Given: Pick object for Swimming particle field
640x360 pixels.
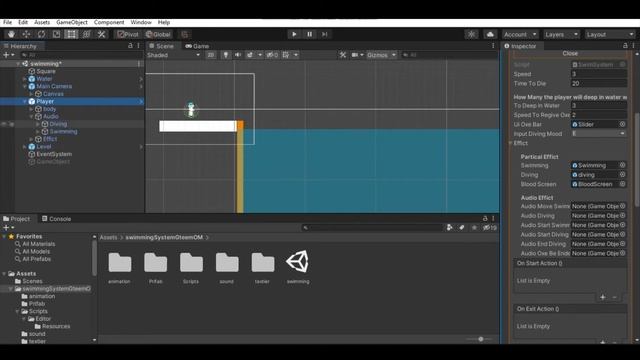Looking at the screenshot, I should coord(622,165).
